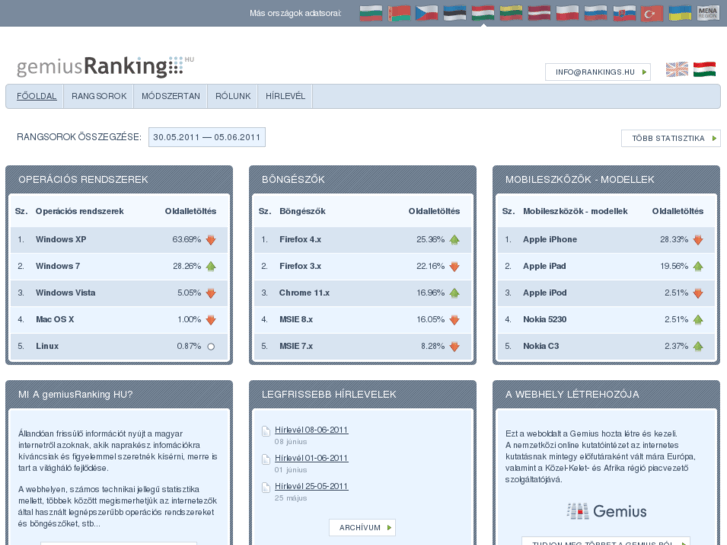Click the Chrome 11.x row label
The width and height of the screenshot is (727, 545).
click(304, 293)
